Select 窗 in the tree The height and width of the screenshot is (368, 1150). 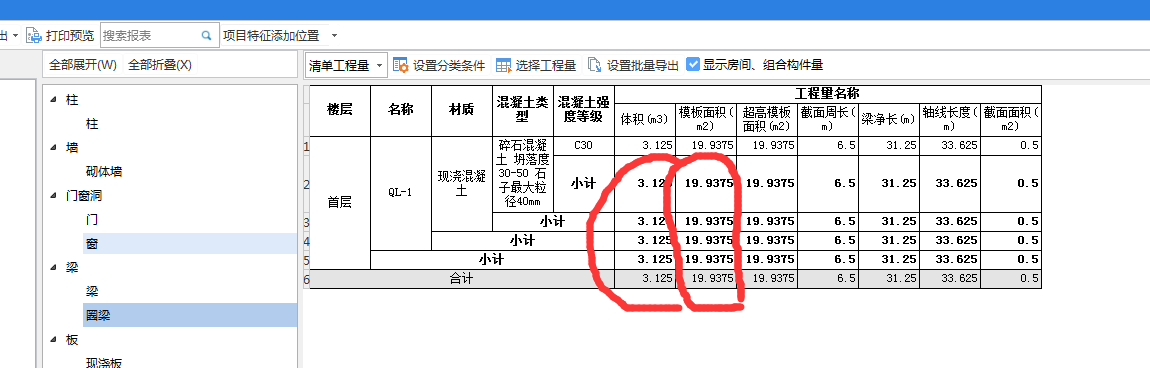coord(92,243)
